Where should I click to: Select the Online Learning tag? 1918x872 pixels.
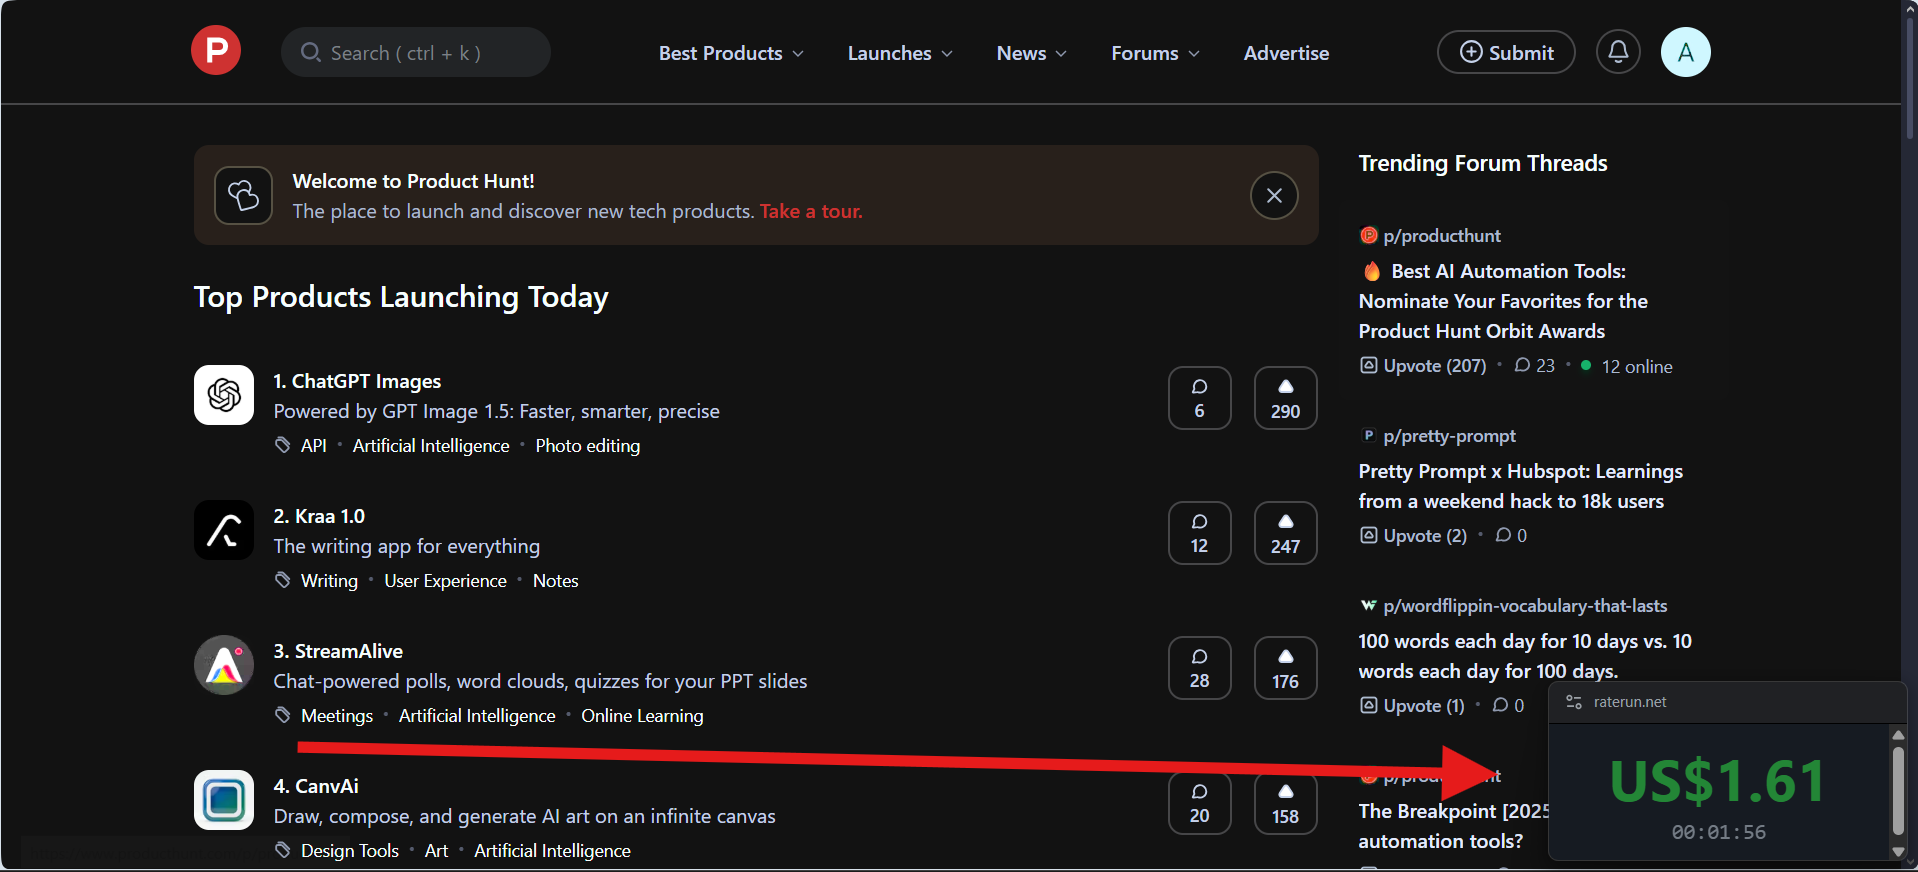(x=643, y=716)
